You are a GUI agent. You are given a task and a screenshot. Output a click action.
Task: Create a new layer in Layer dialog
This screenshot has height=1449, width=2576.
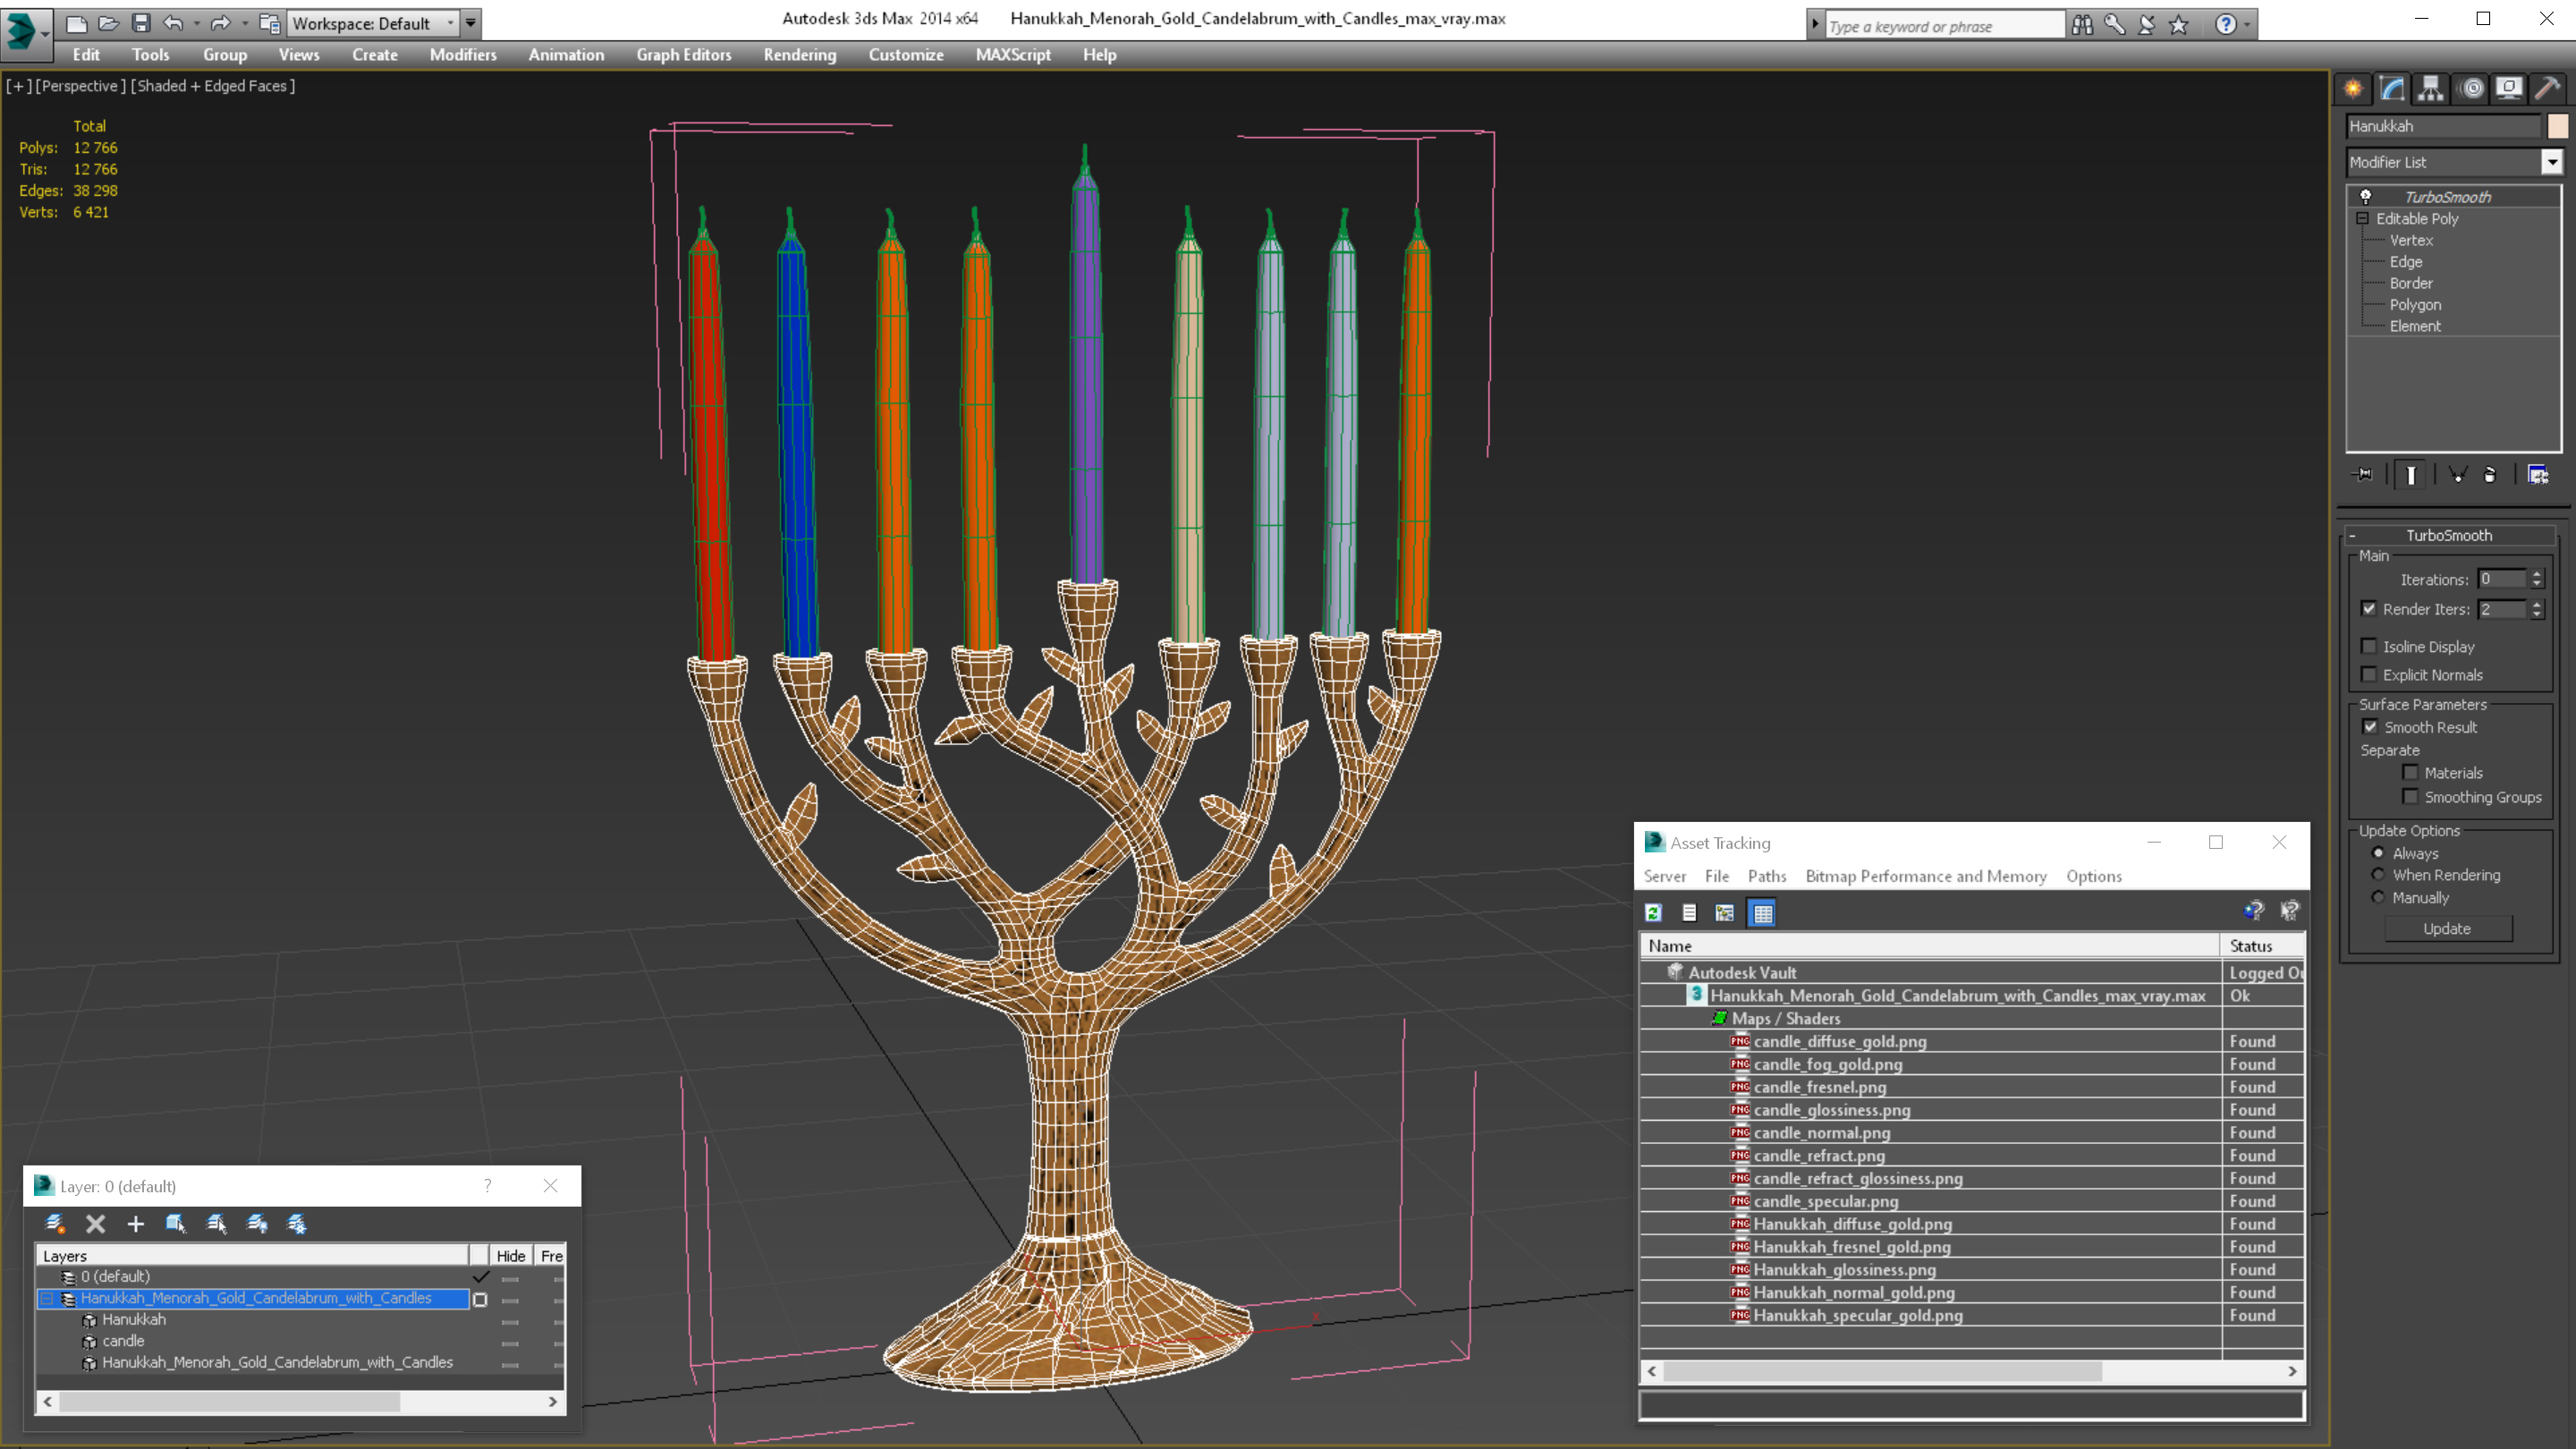click(x=55, y=1223)
